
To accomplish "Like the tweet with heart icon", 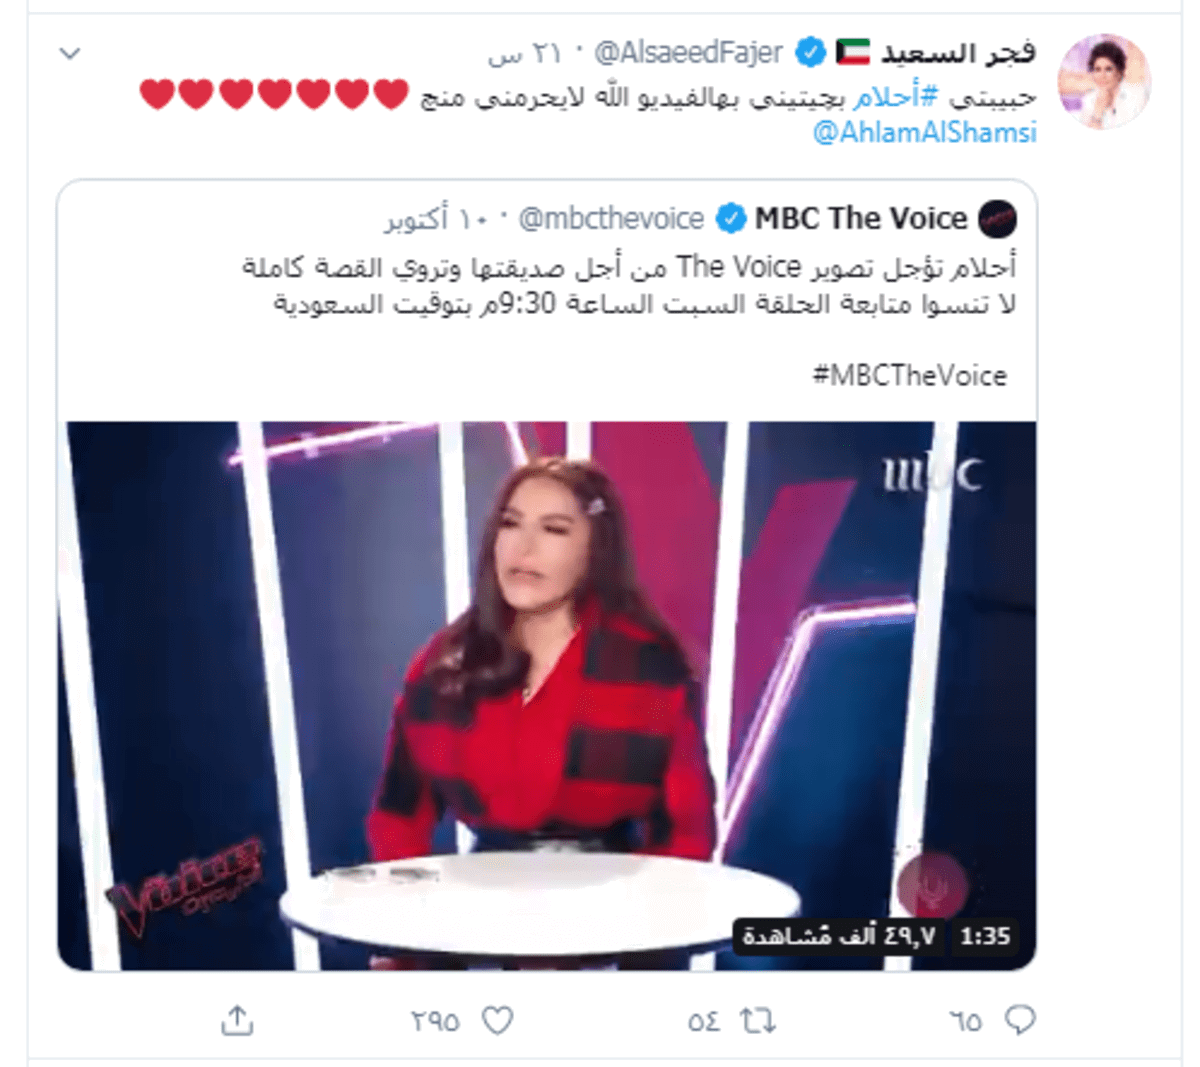I will coord(497,1020).
